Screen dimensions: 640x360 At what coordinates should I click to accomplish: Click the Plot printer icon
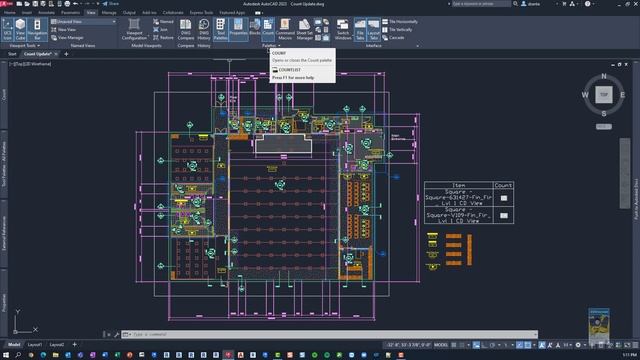point(67,4)
